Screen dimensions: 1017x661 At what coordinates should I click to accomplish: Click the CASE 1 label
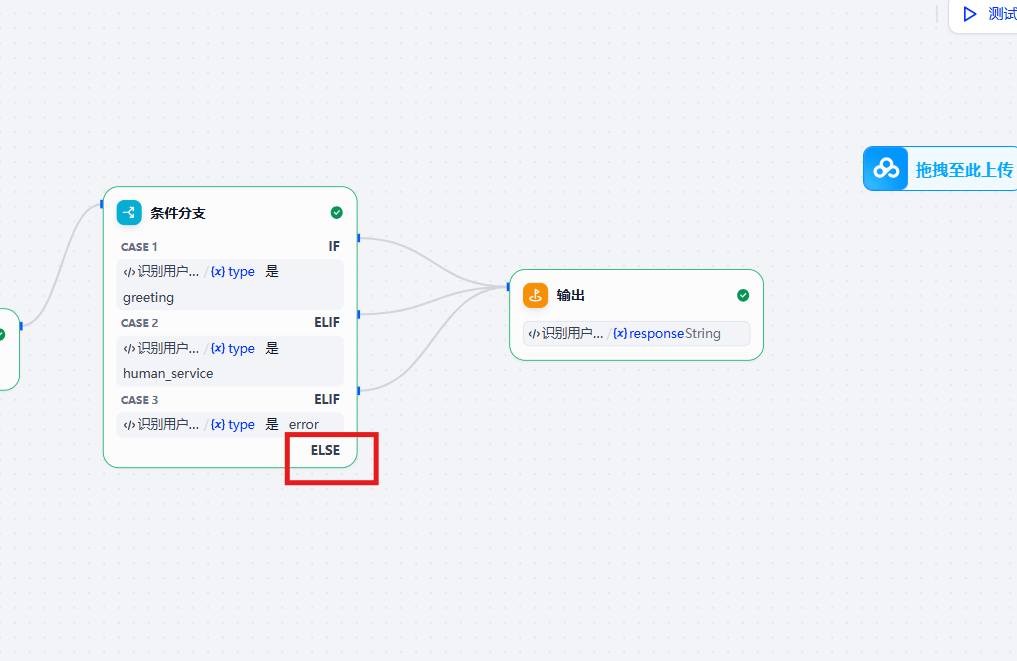(139, 246)
